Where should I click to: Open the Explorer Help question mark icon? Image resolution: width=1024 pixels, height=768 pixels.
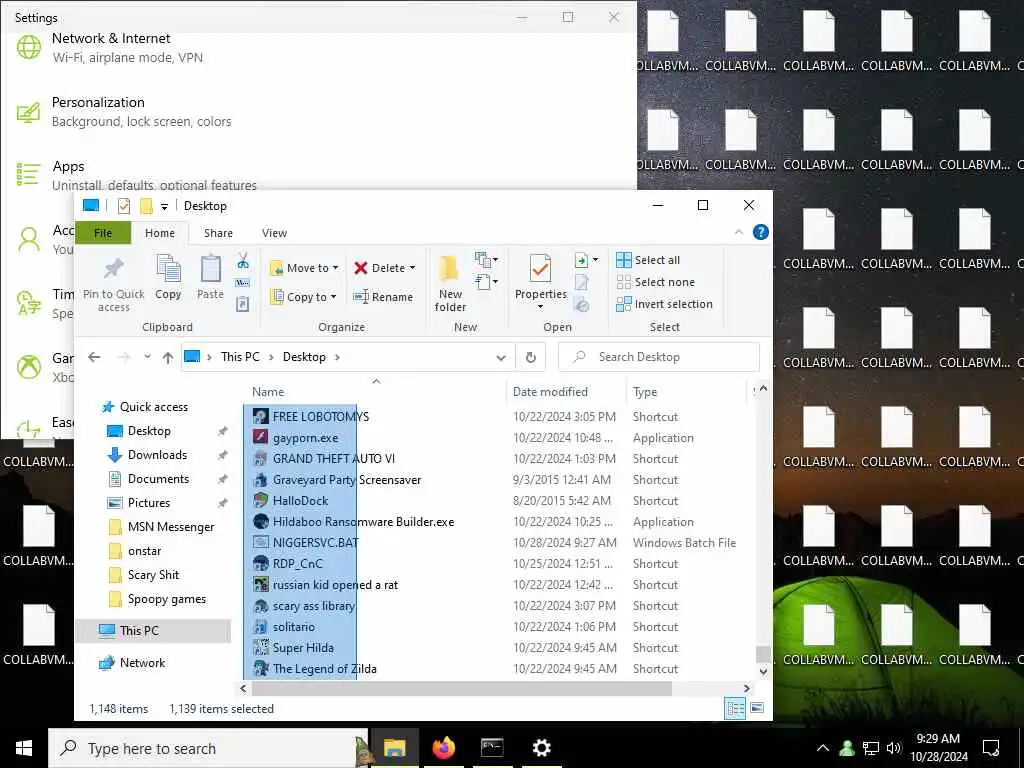(x=760, y=232)
